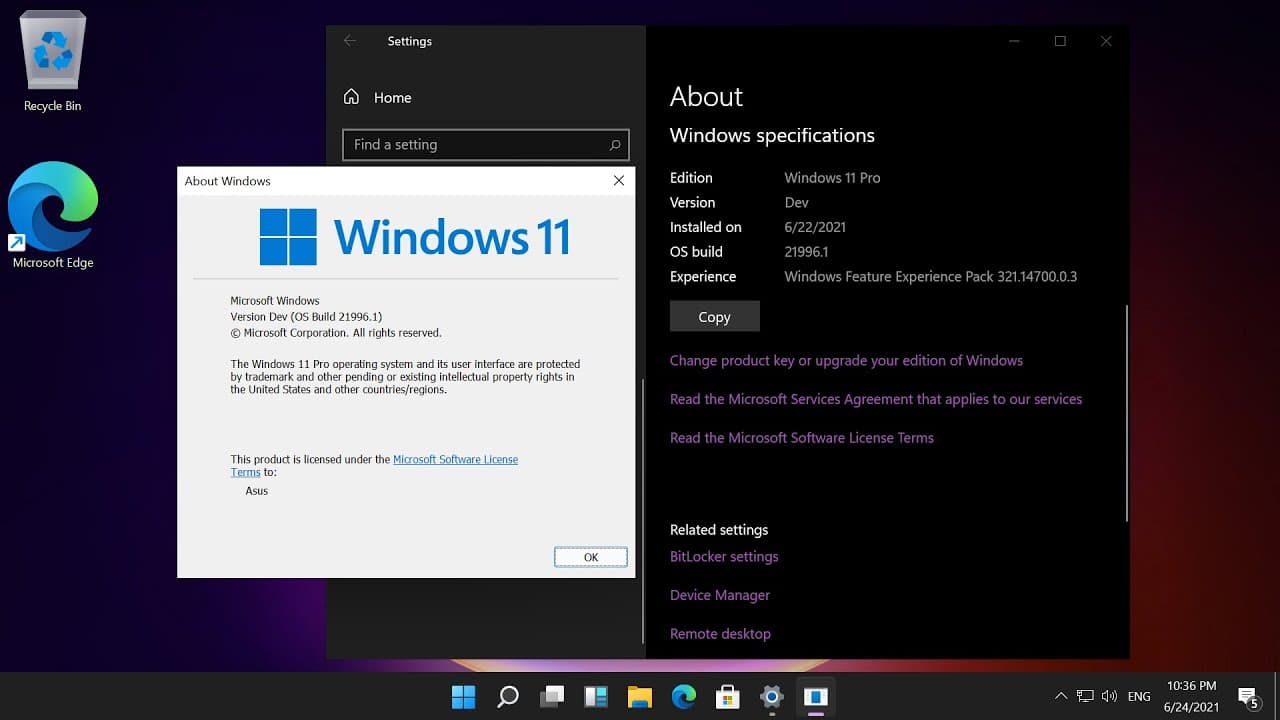Open the Device Manager link
1280x720 pixels.
coord(720,595)
